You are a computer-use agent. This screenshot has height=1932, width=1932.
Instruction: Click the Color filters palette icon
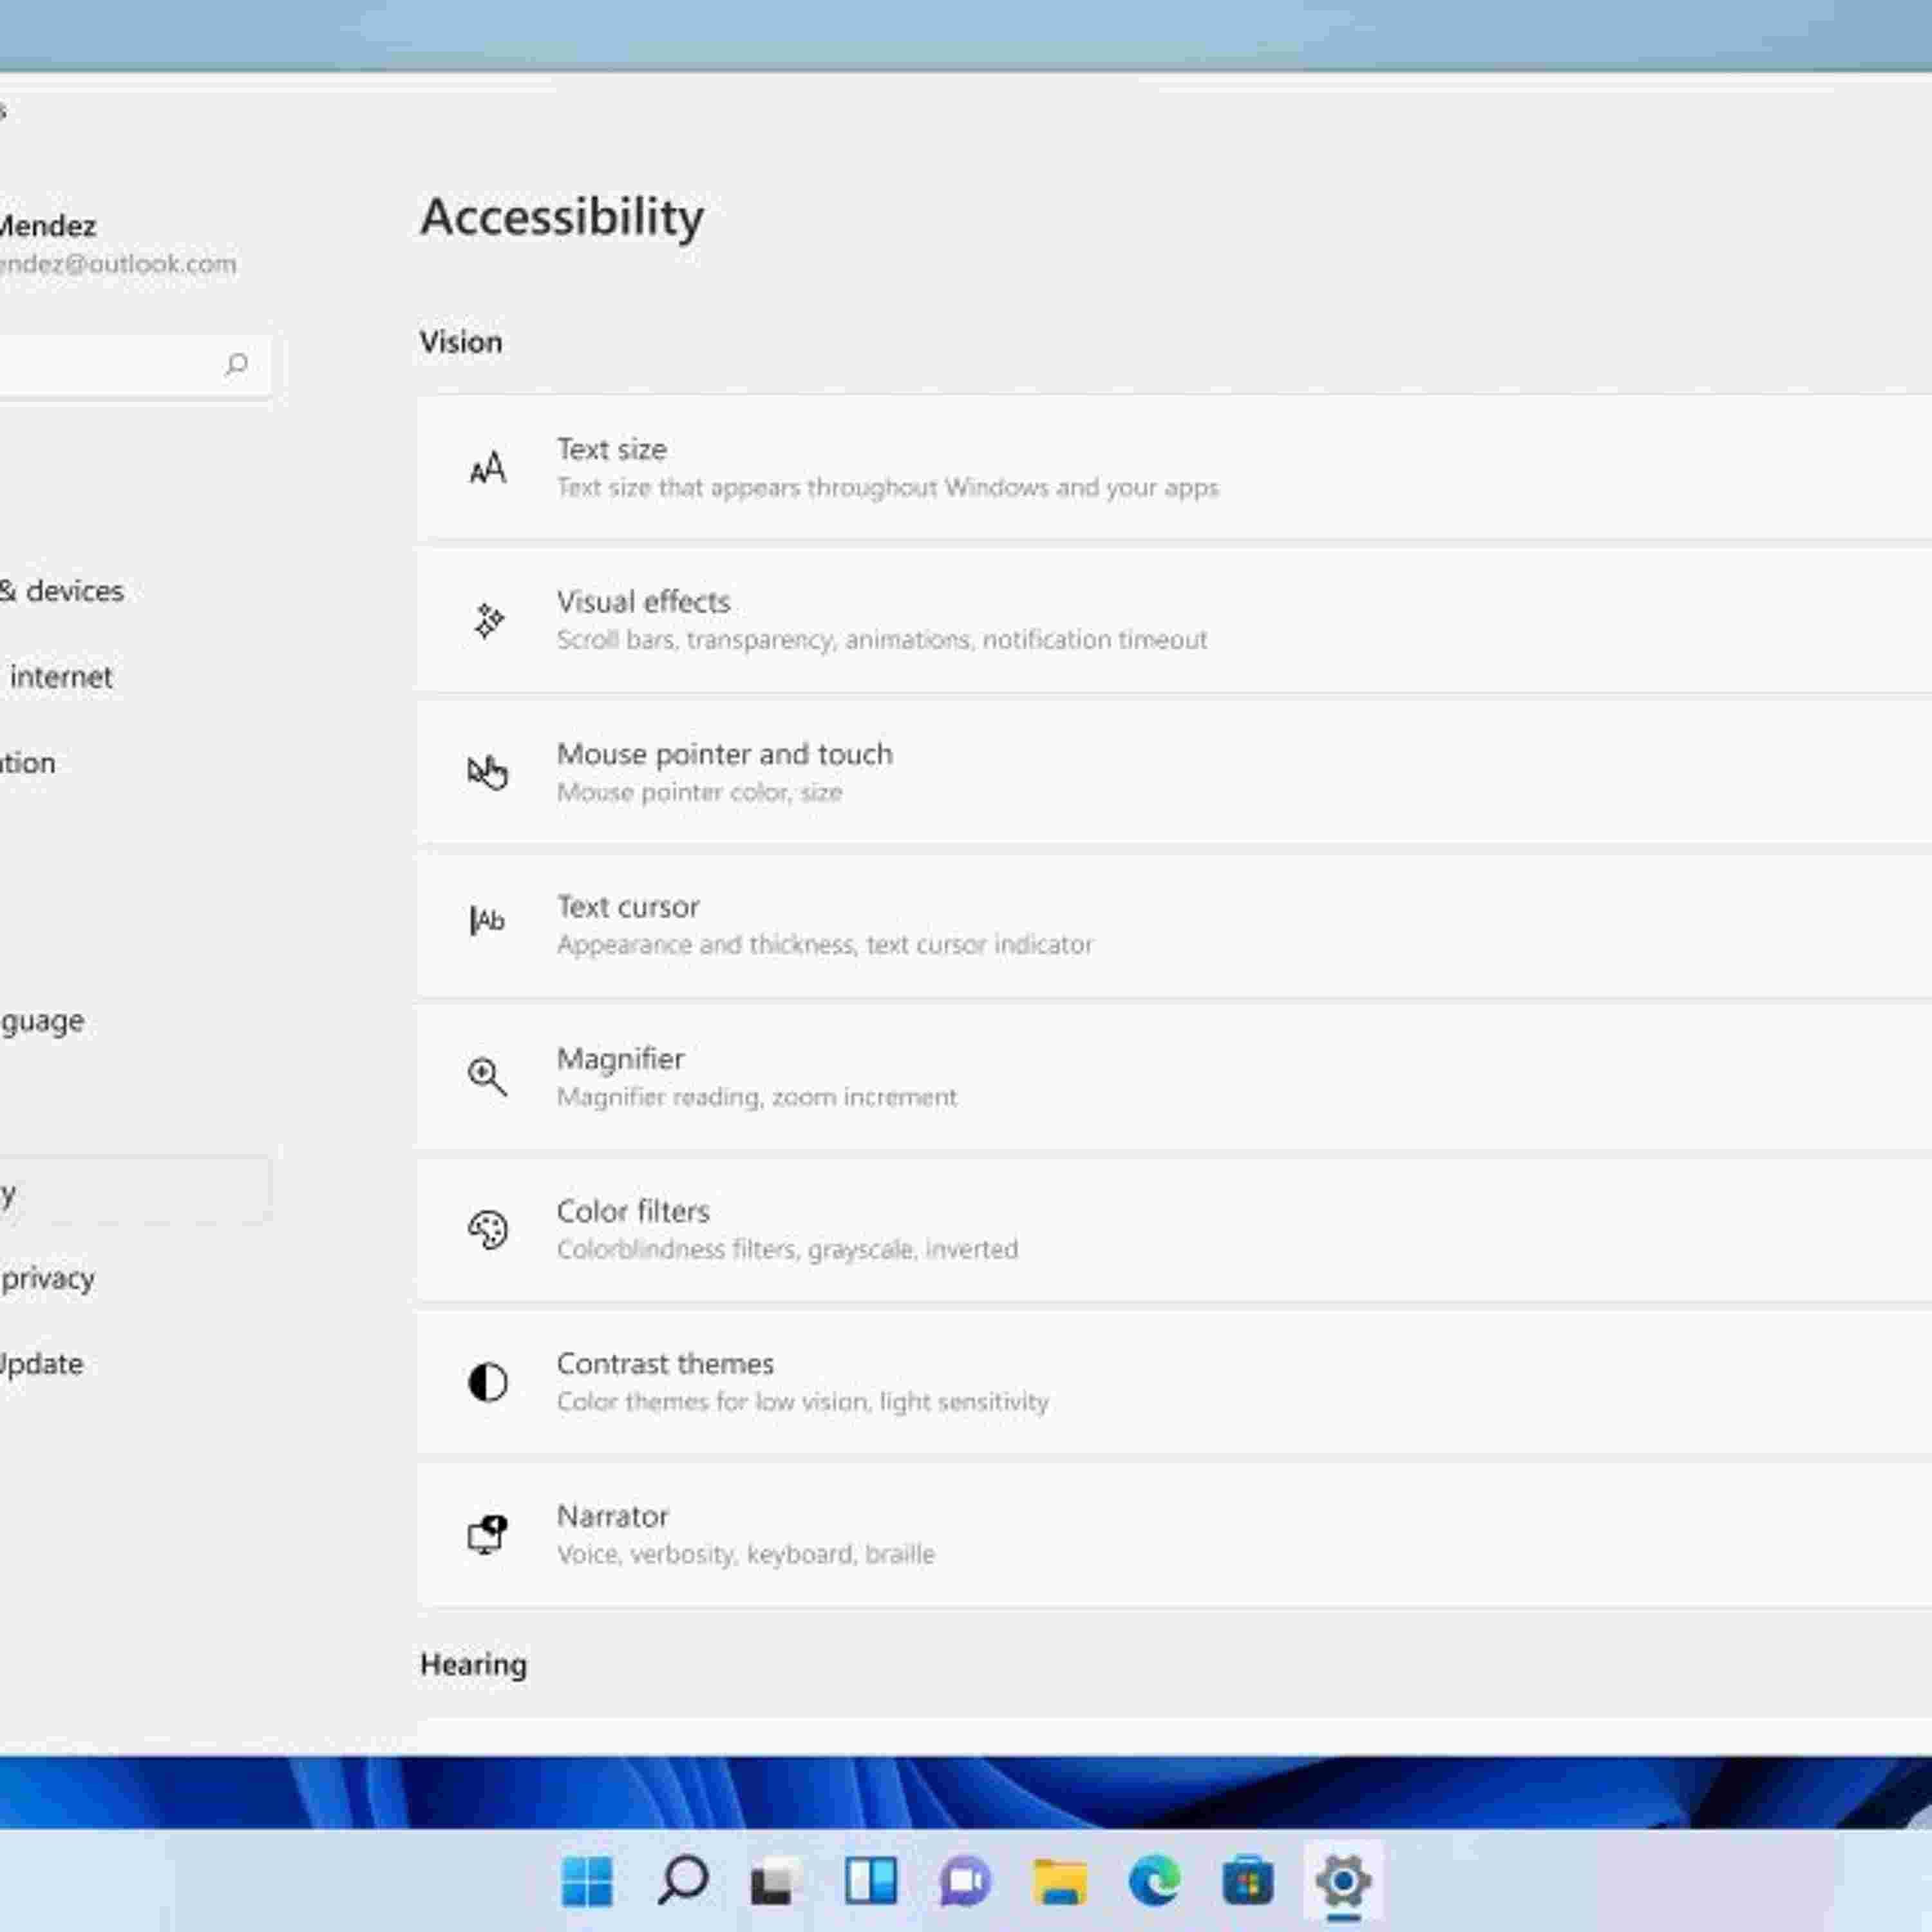tap(487, 1229)
